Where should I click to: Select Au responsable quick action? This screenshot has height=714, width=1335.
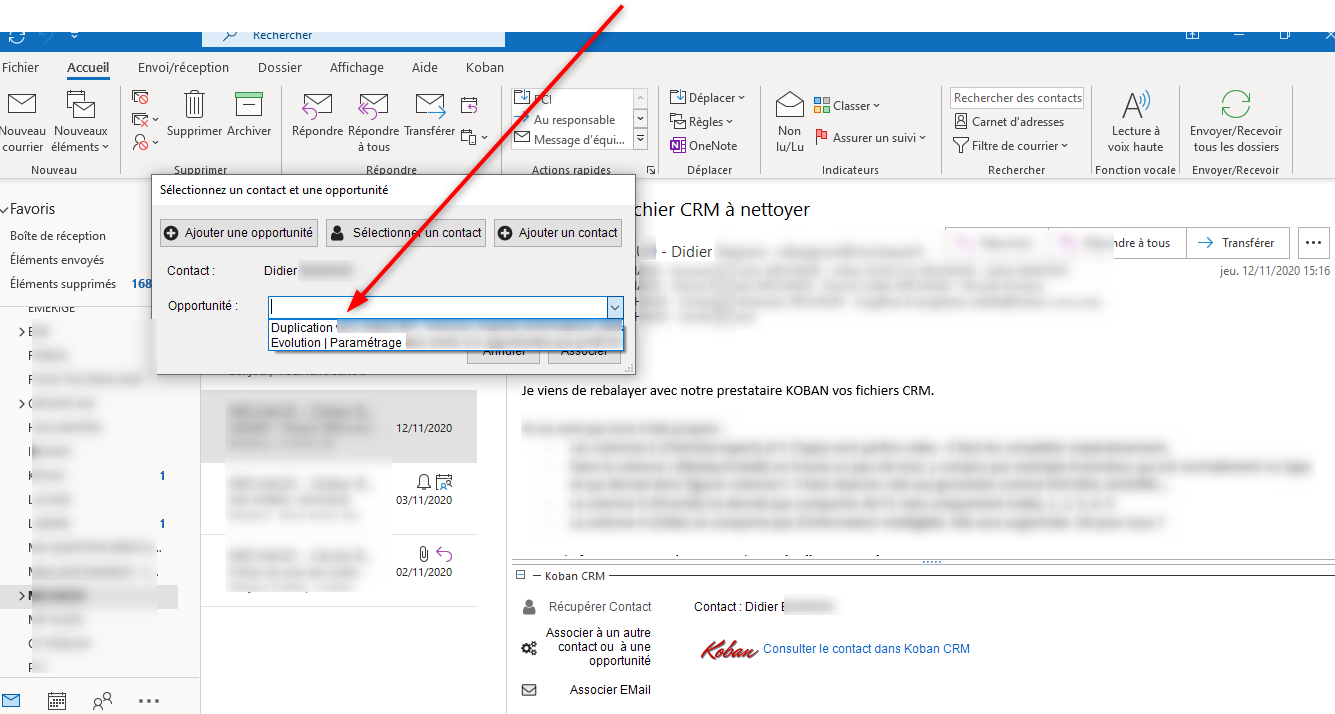point(574,120)
